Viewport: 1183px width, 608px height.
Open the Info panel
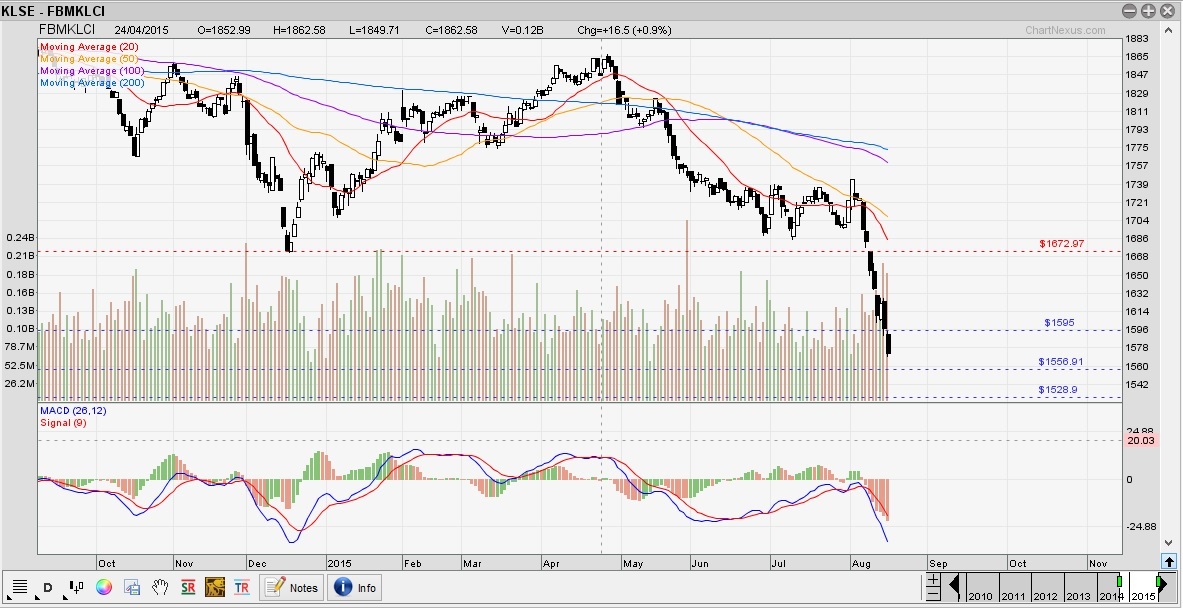(355, 588)
